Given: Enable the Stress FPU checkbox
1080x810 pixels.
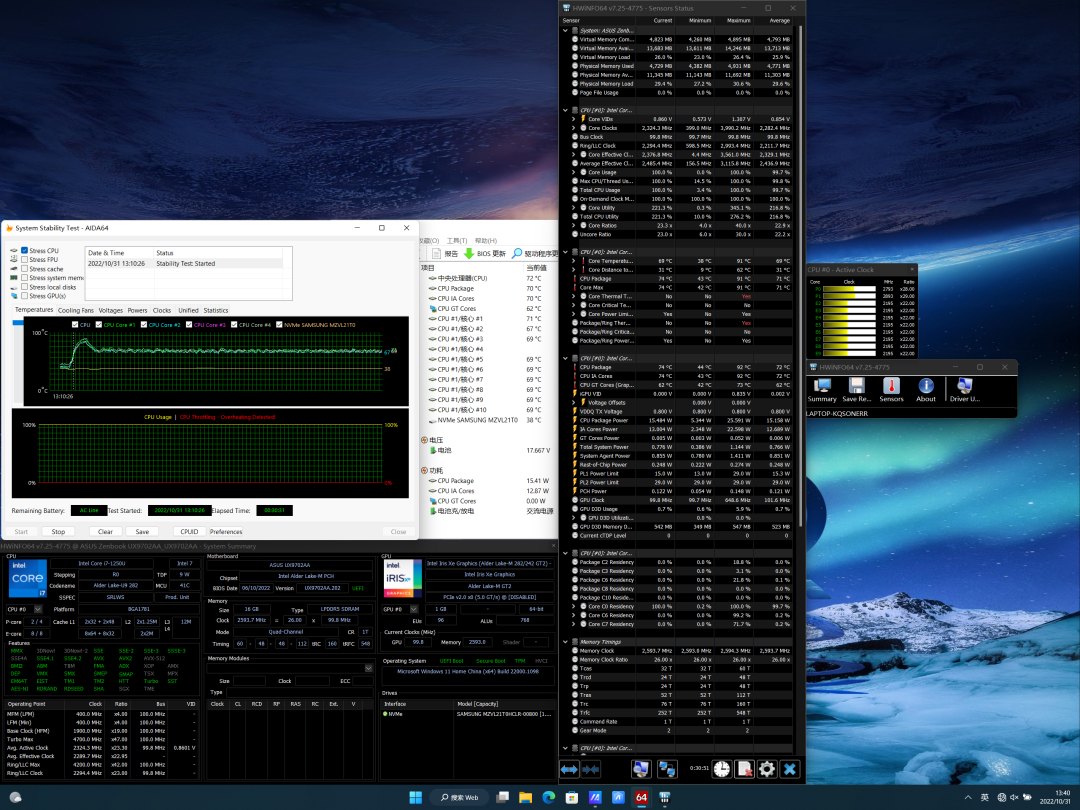Looking at the screenshot, I should tap(25, 259).
